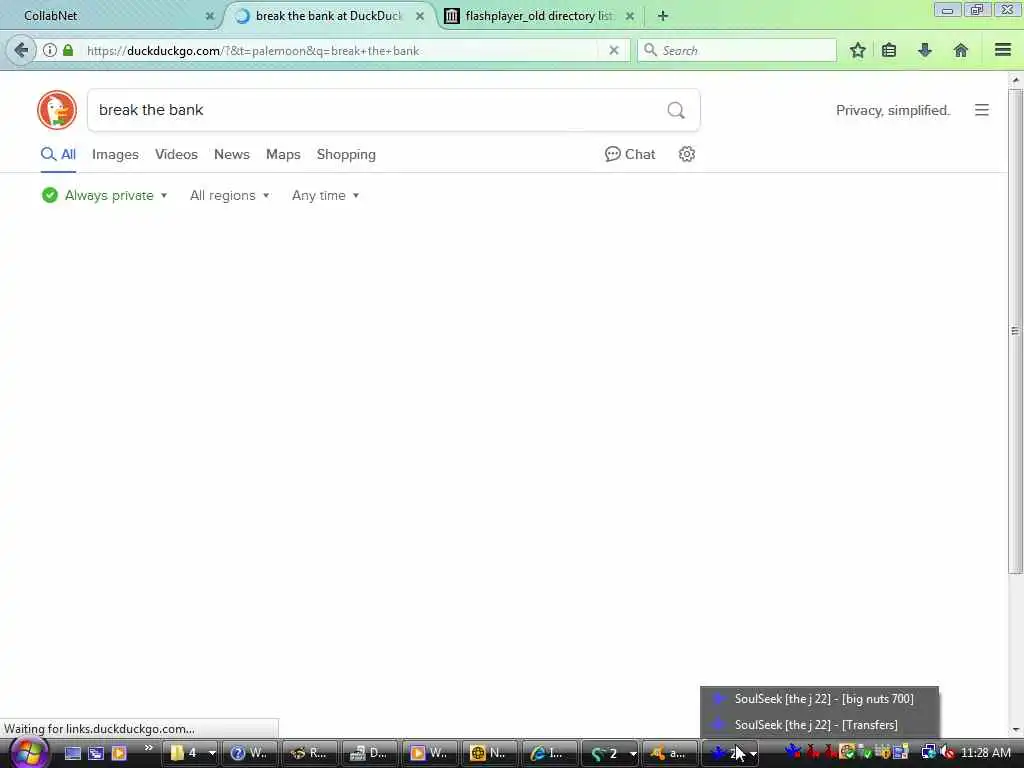Show All search results
This screenshot has width=1024, height=768.
[58, 154]
